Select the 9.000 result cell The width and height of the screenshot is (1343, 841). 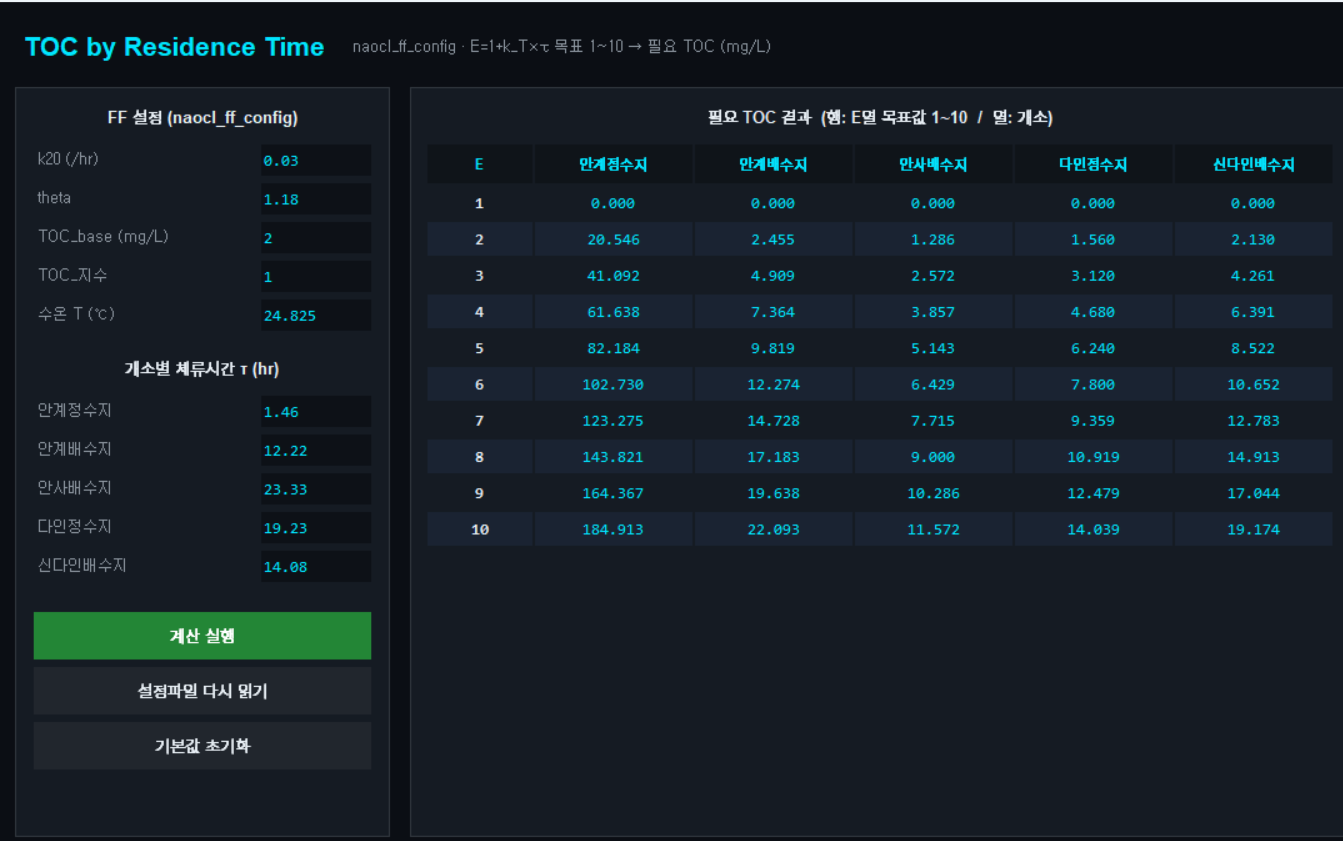coord(933,457)
